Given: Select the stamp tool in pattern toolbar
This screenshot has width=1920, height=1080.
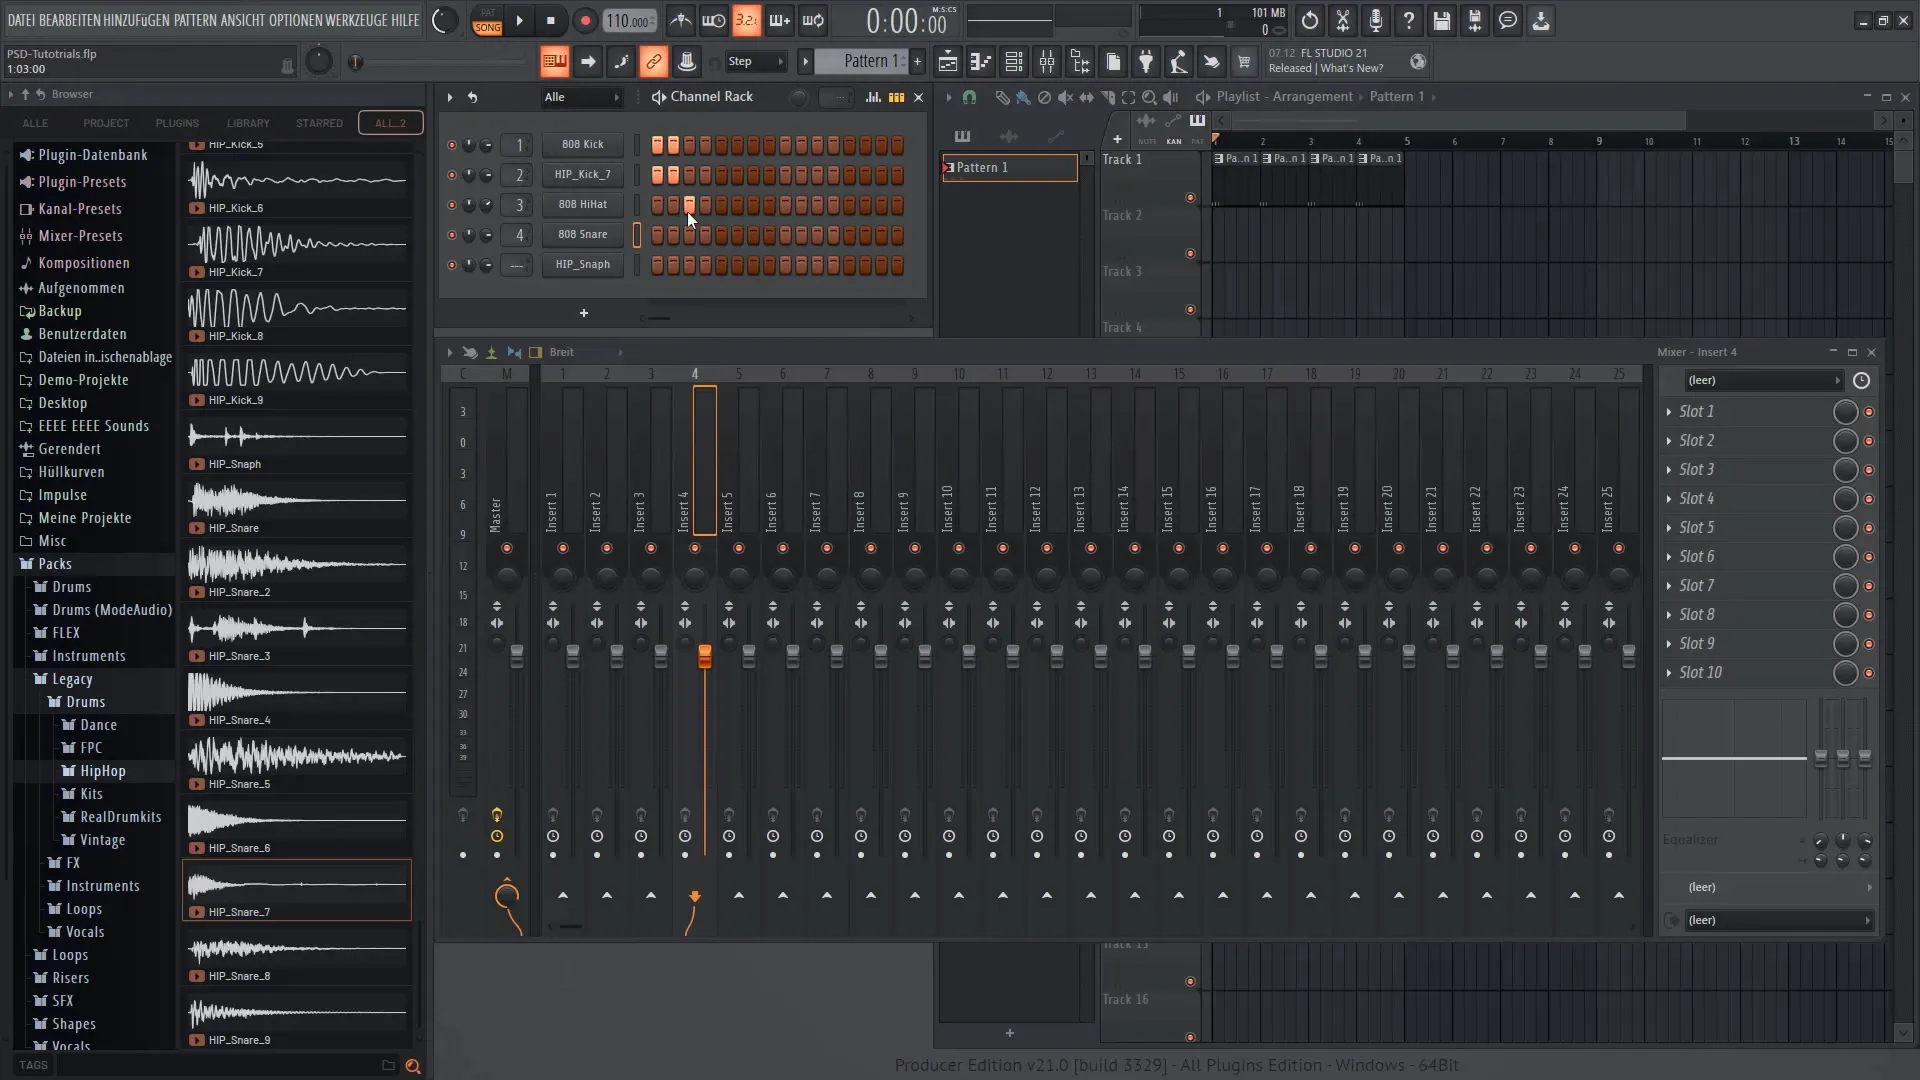Looking at the screenshot, I should coord(687,62).
